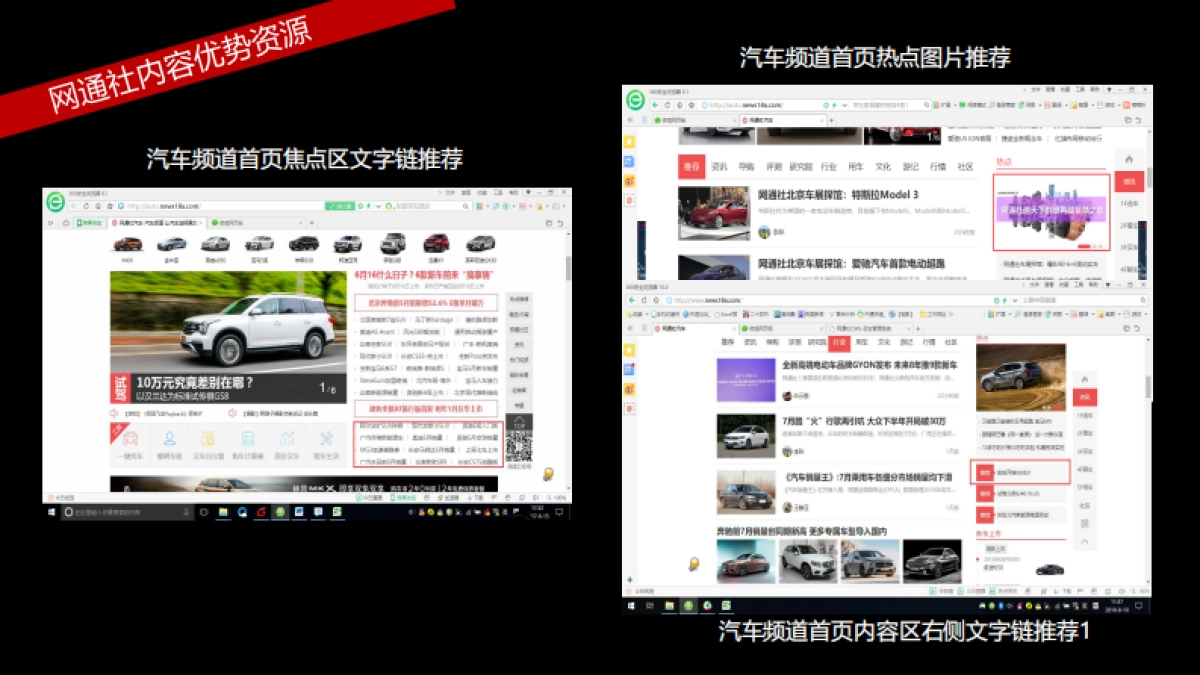Click a carousel dot under the 热点 image

point(1084,246)
